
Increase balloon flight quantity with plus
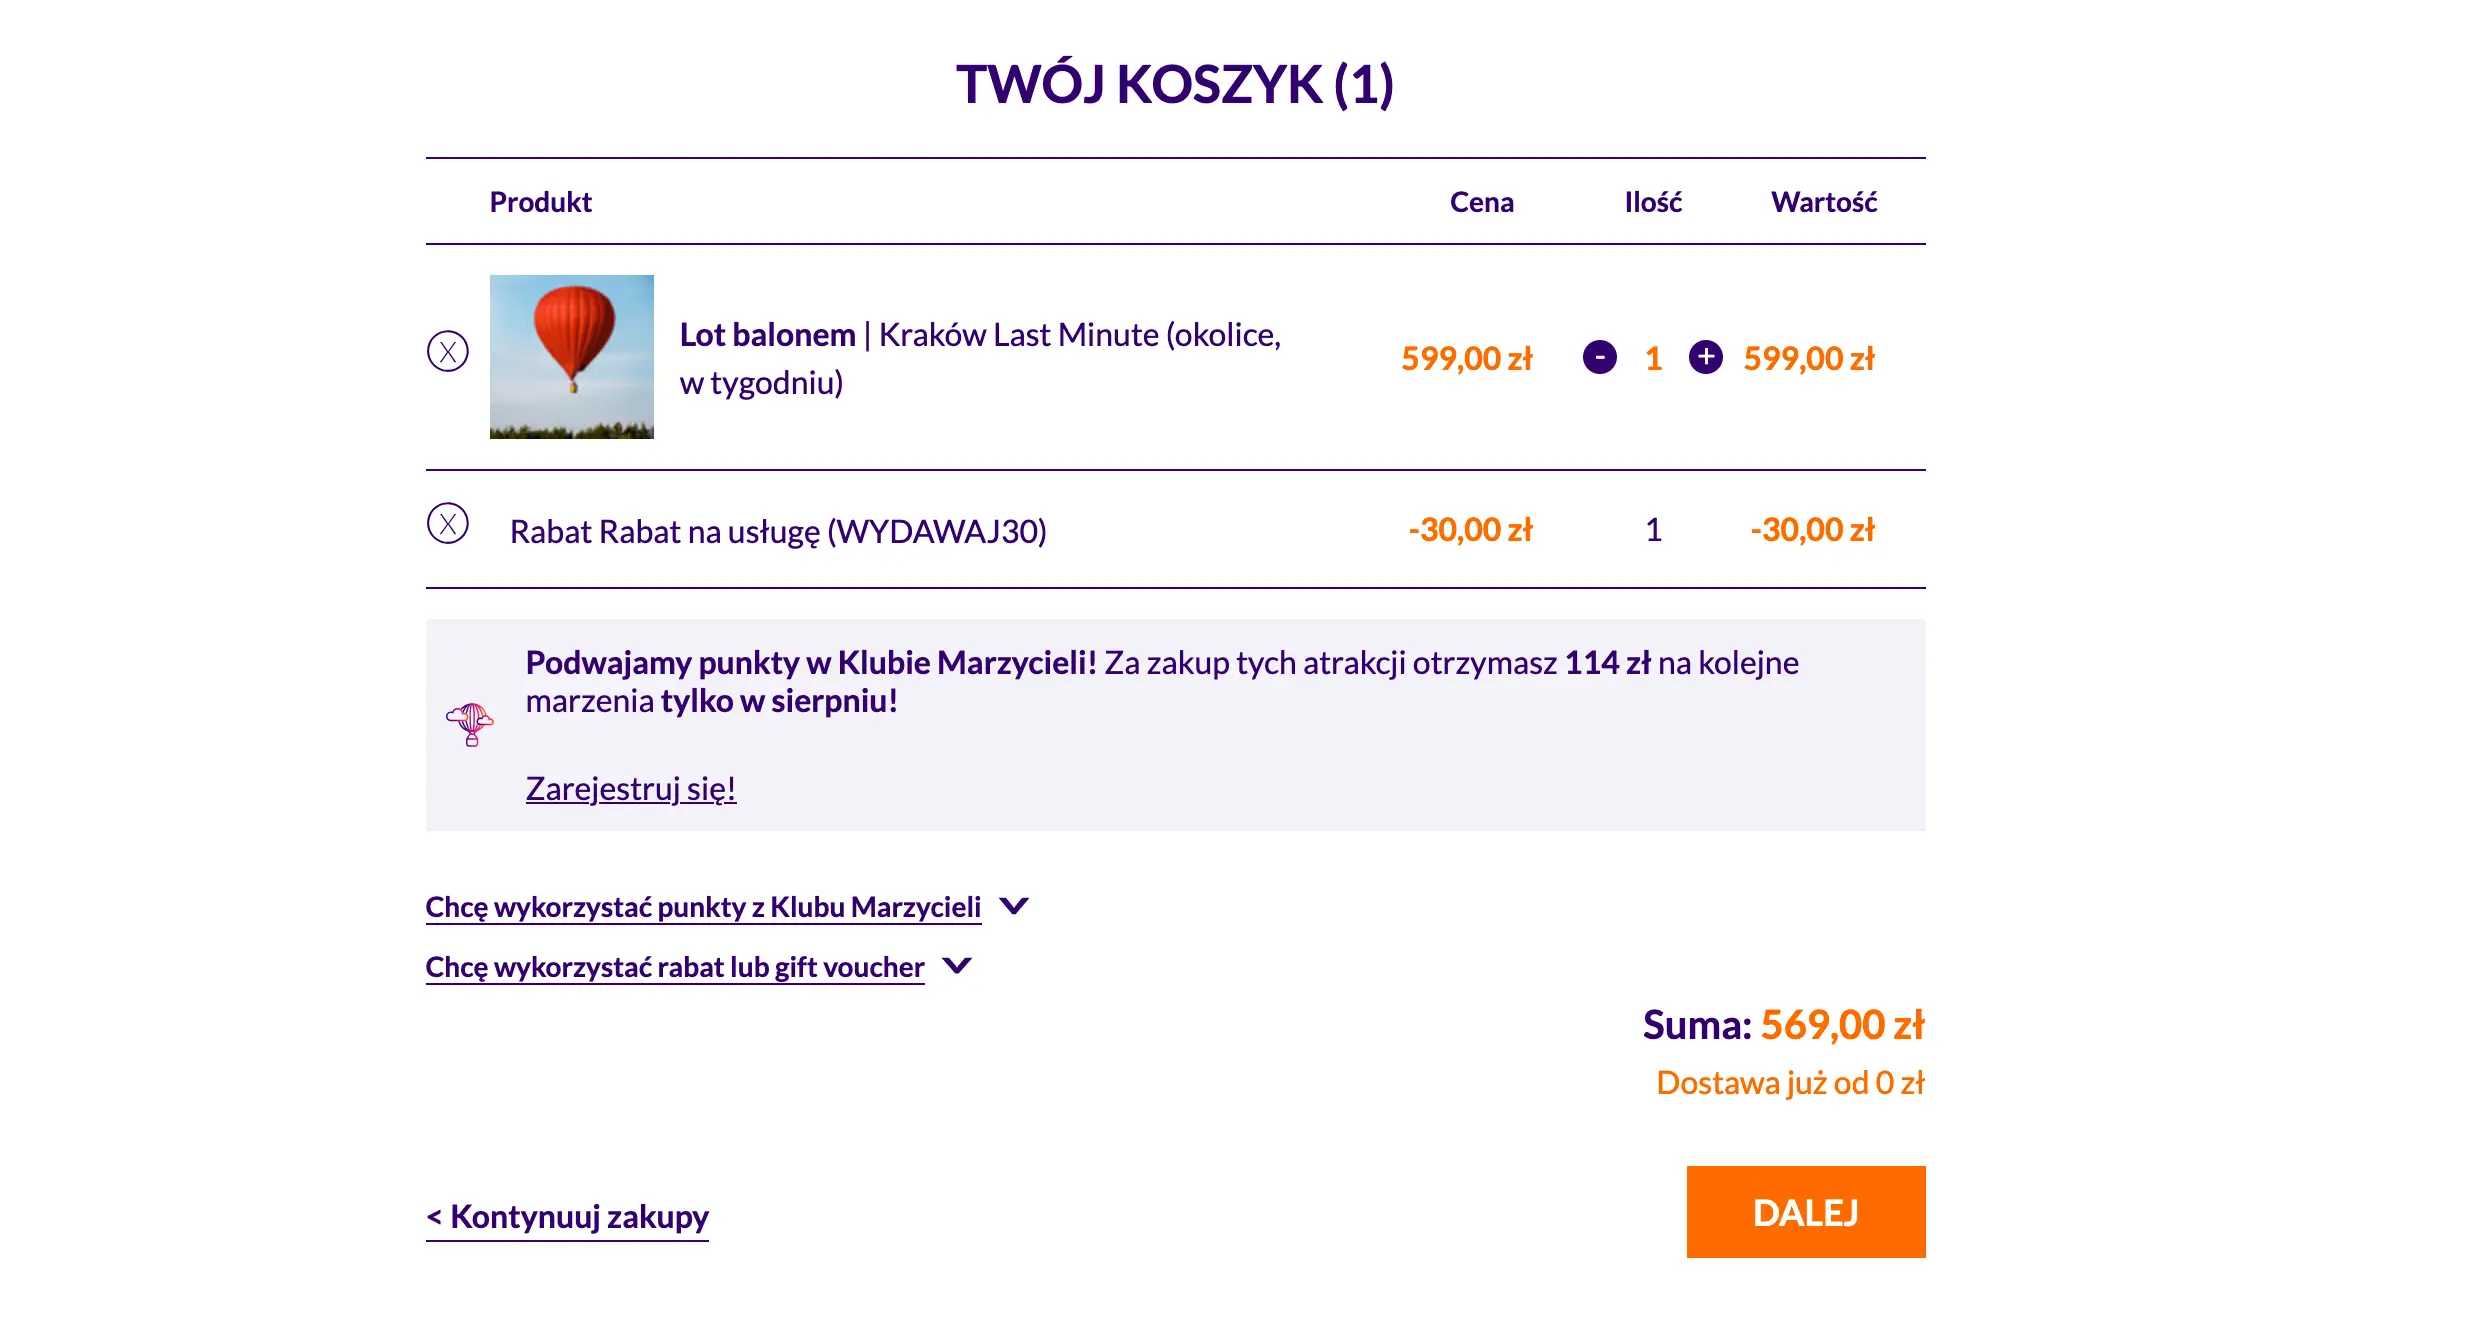[x=1705, y=357]
